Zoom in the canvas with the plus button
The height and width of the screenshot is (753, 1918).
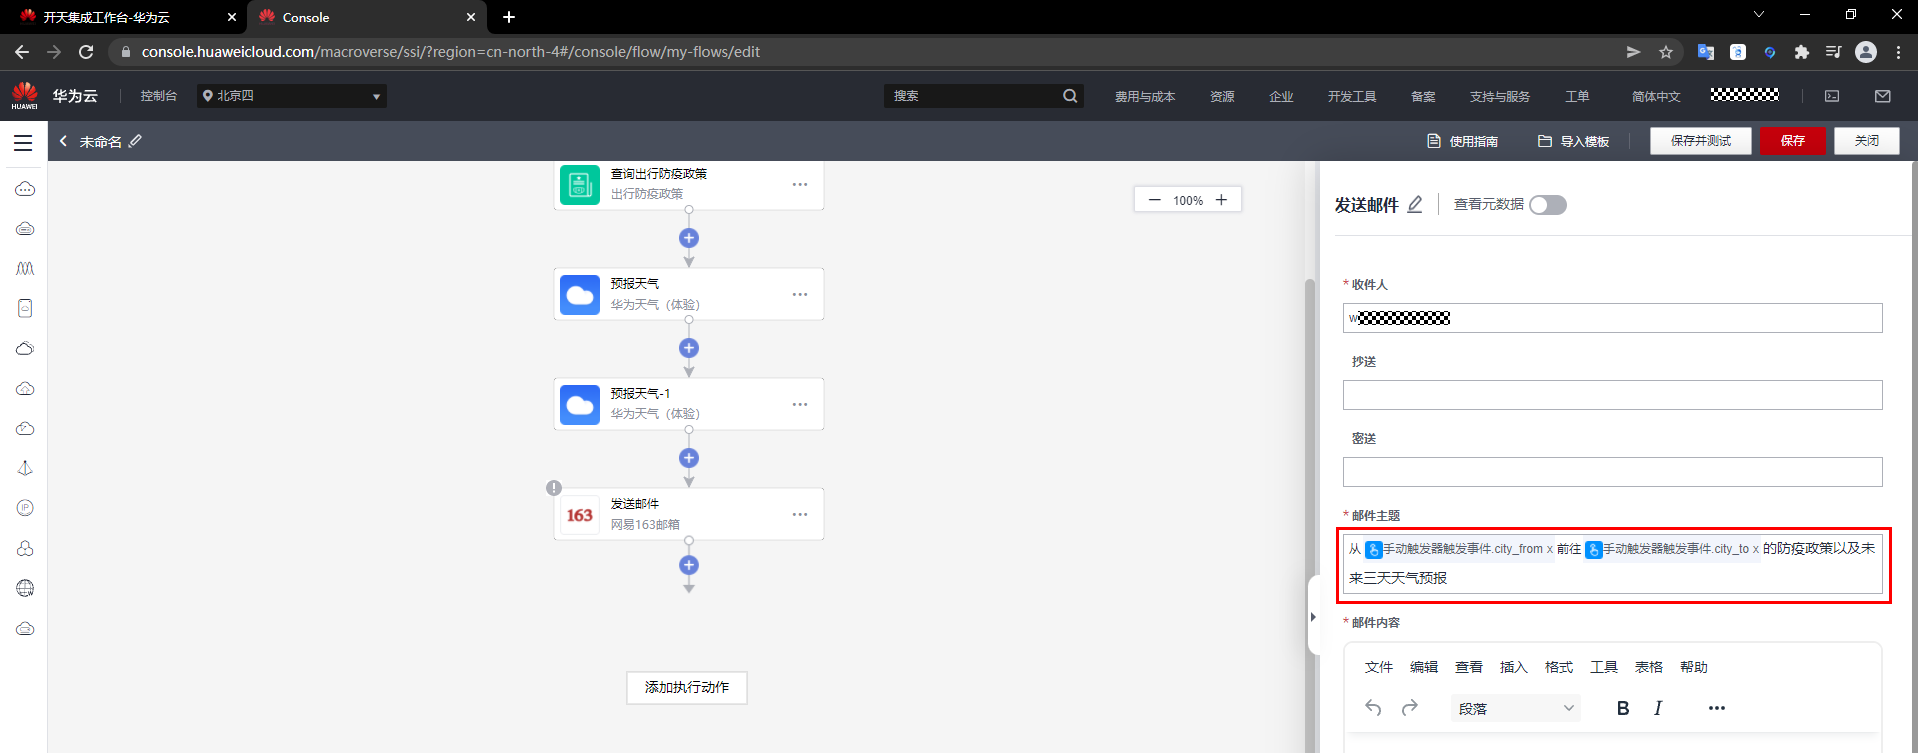[1221, 200]
